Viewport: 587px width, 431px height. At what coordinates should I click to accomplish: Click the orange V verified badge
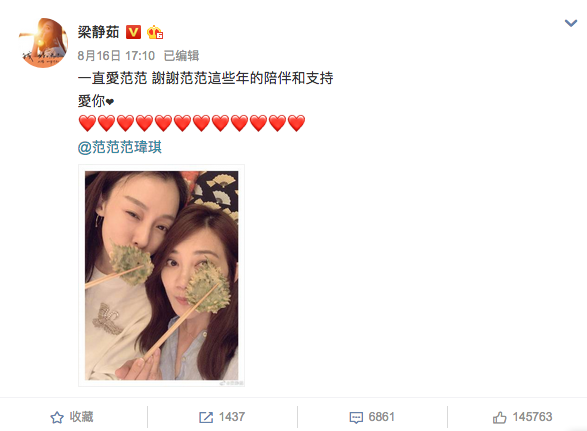133,32
